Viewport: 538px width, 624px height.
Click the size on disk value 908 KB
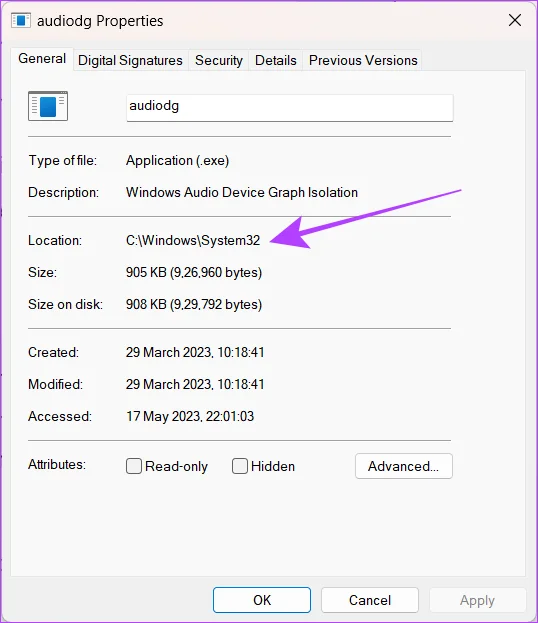[194, 304]
